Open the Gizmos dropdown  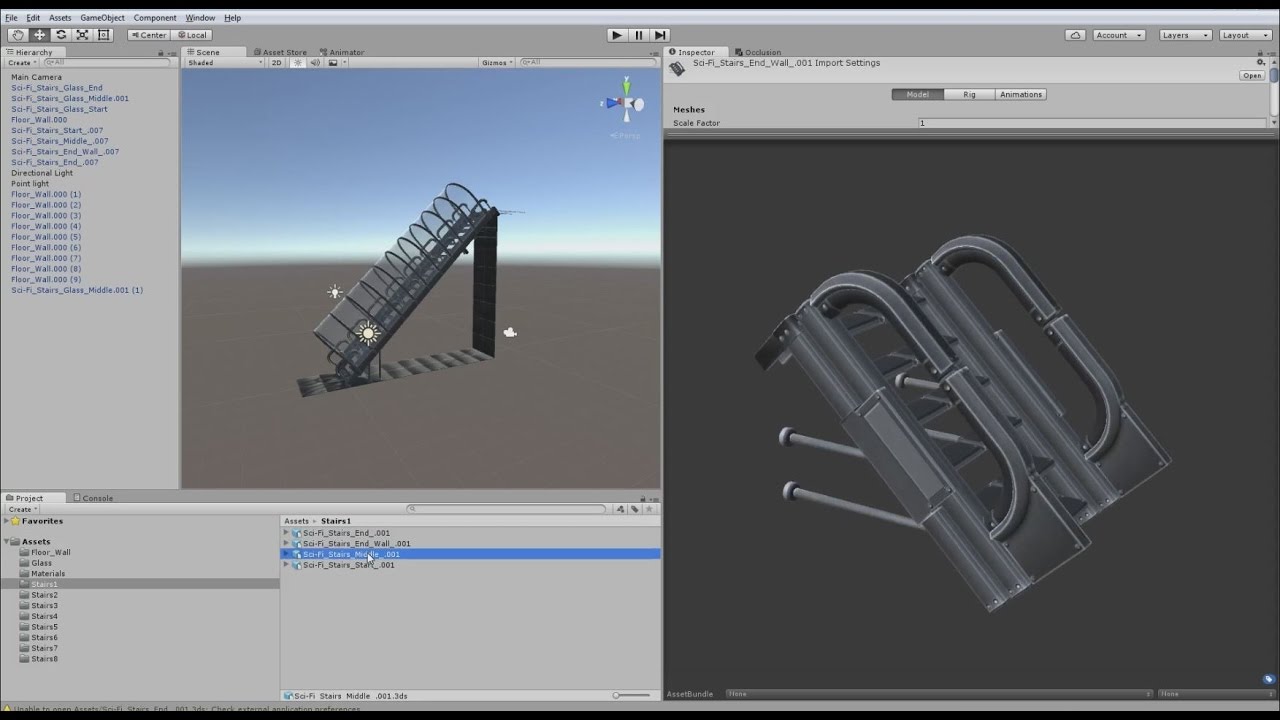[x=497, y=62]
